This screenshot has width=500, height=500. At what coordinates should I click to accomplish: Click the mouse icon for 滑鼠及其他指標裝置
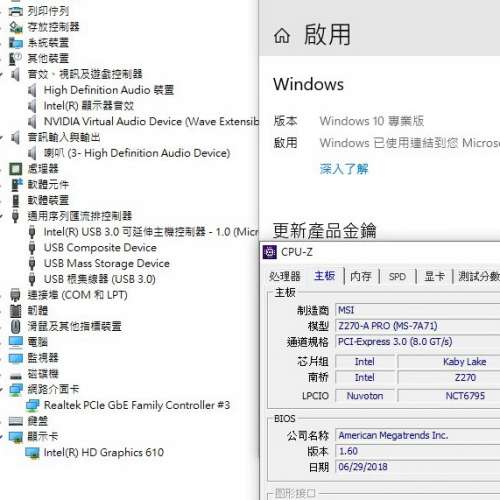coord(15,326)
